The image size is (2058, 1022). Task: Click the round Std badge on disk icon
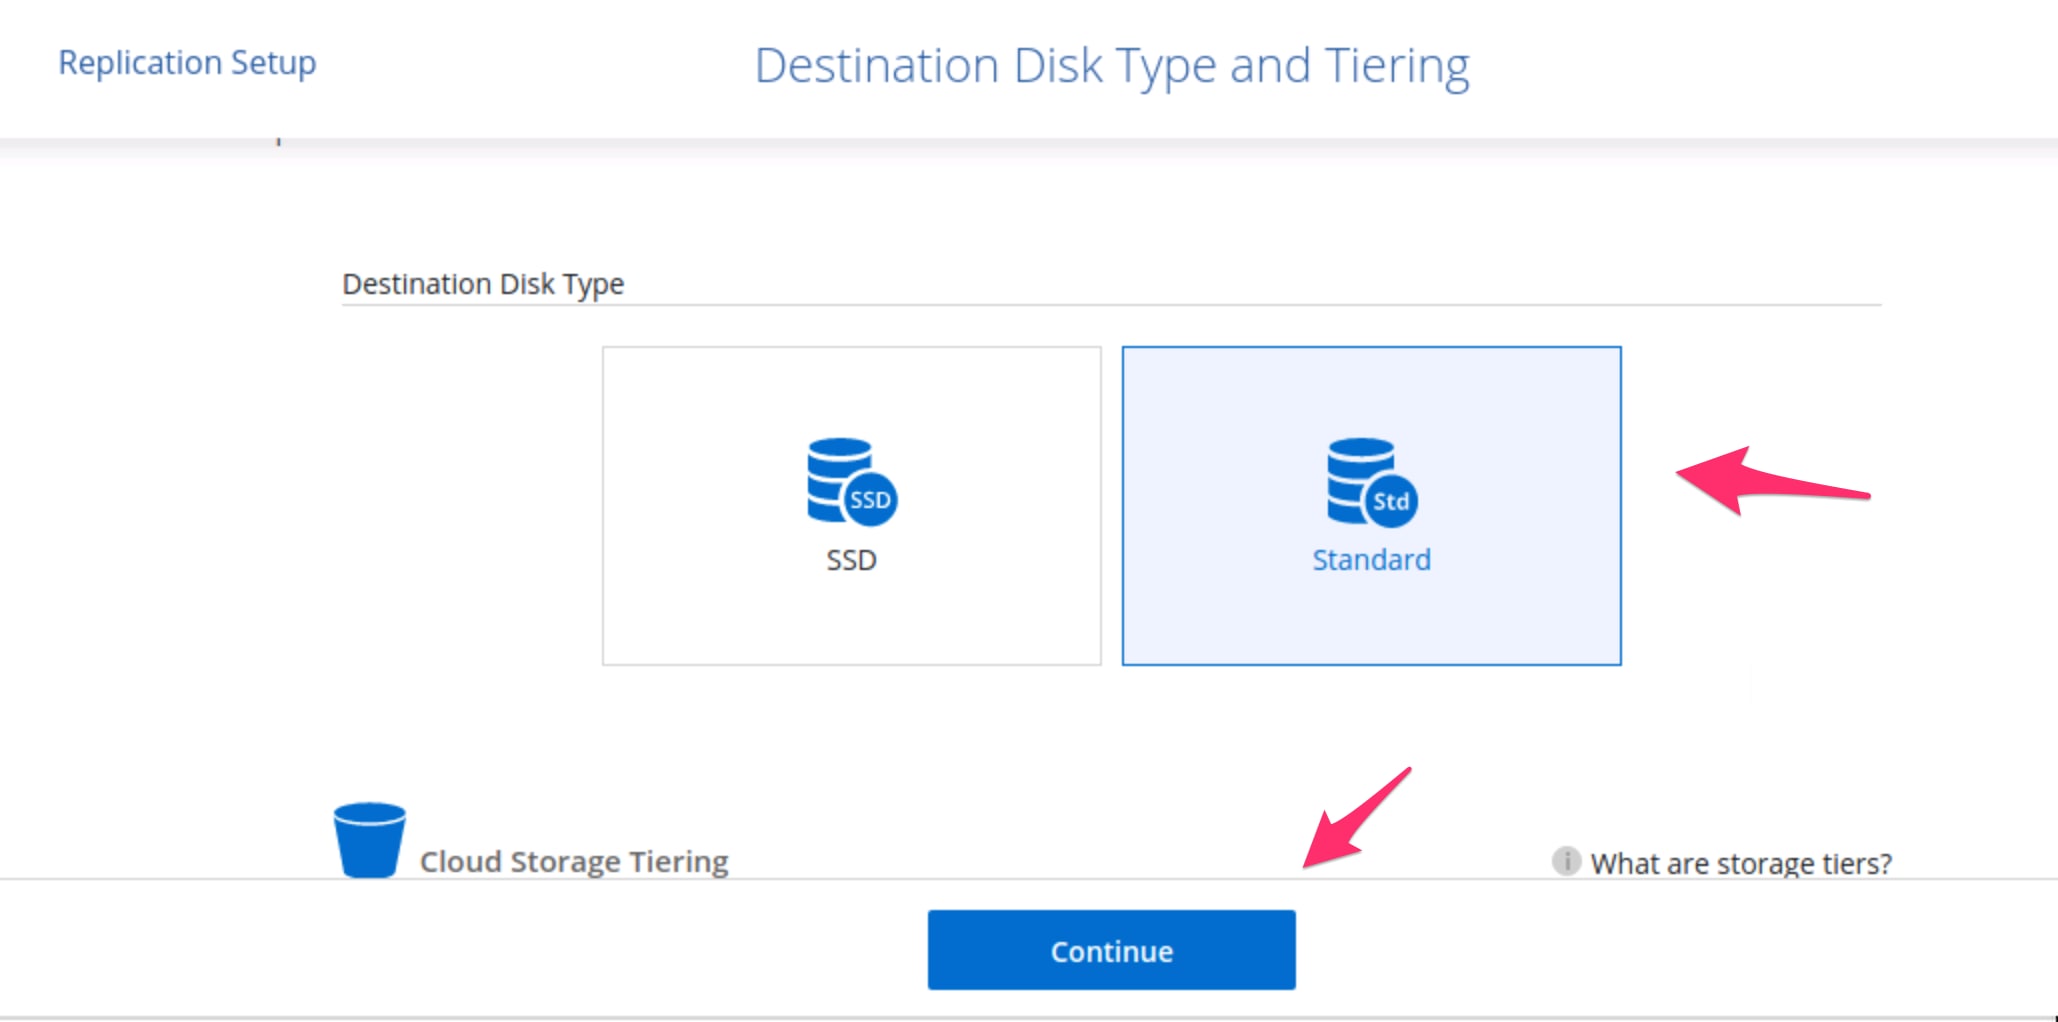1390,501
